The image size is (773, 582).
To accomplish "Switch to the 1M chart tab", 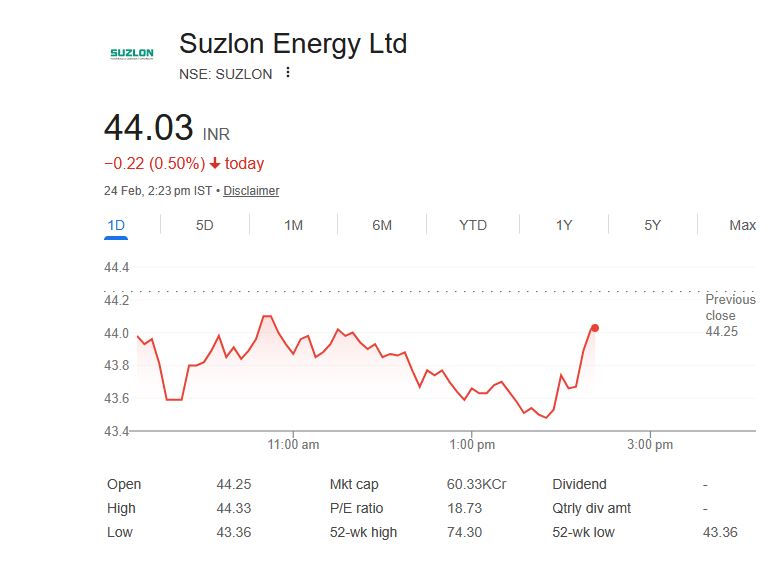I will [293, 225].
